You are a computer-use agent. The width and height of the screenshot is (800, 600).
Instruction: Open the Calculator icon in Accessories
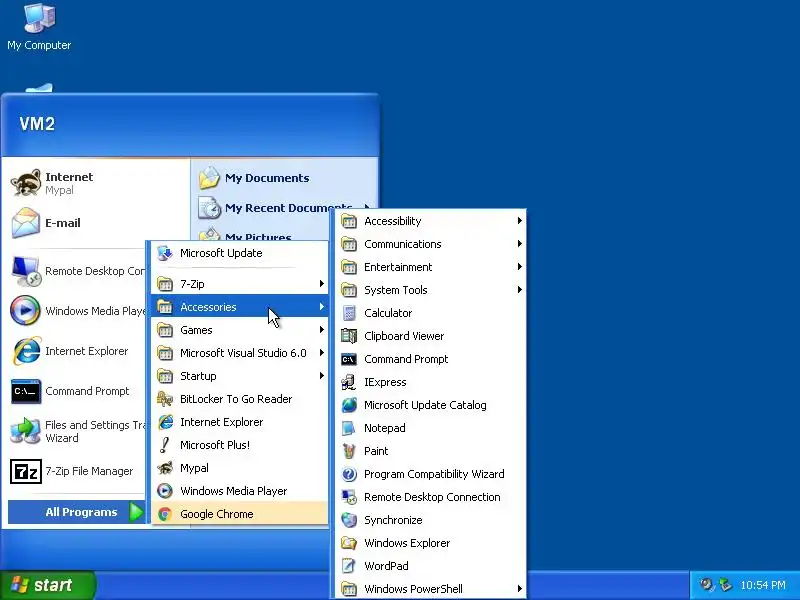349,313
